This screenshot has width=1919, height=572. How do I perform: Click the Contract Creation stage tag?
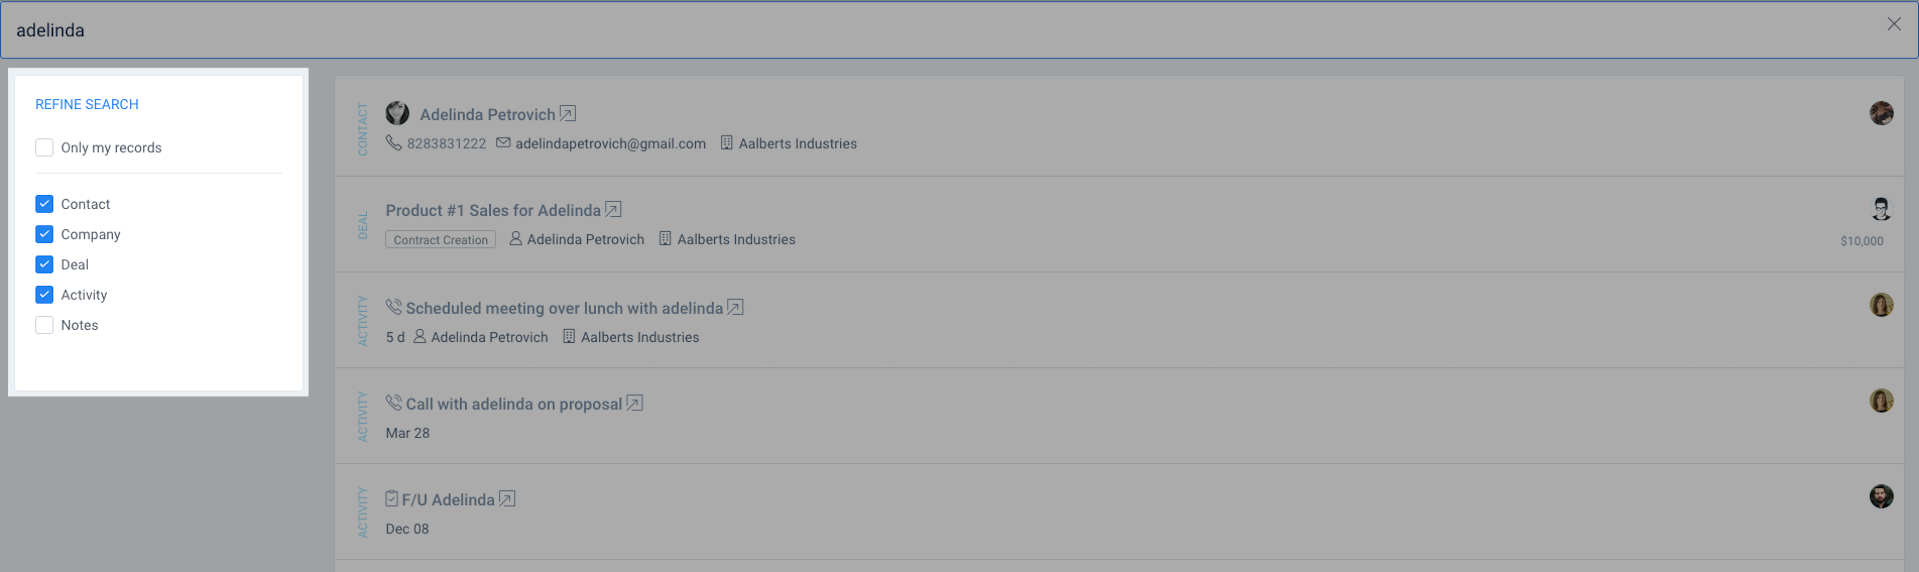coord(441,240)
